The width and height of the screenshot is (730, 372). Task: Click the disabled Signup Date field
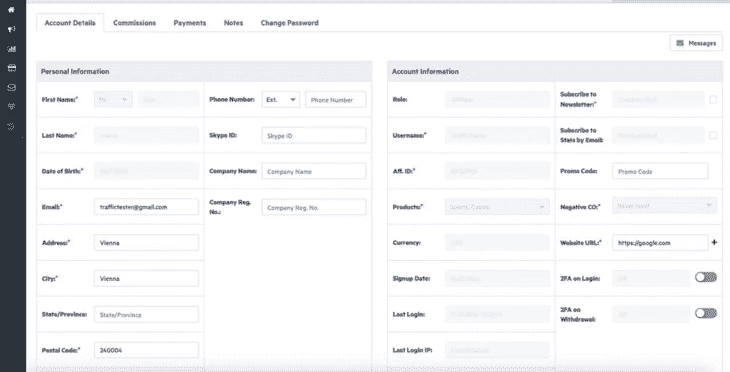497,278
